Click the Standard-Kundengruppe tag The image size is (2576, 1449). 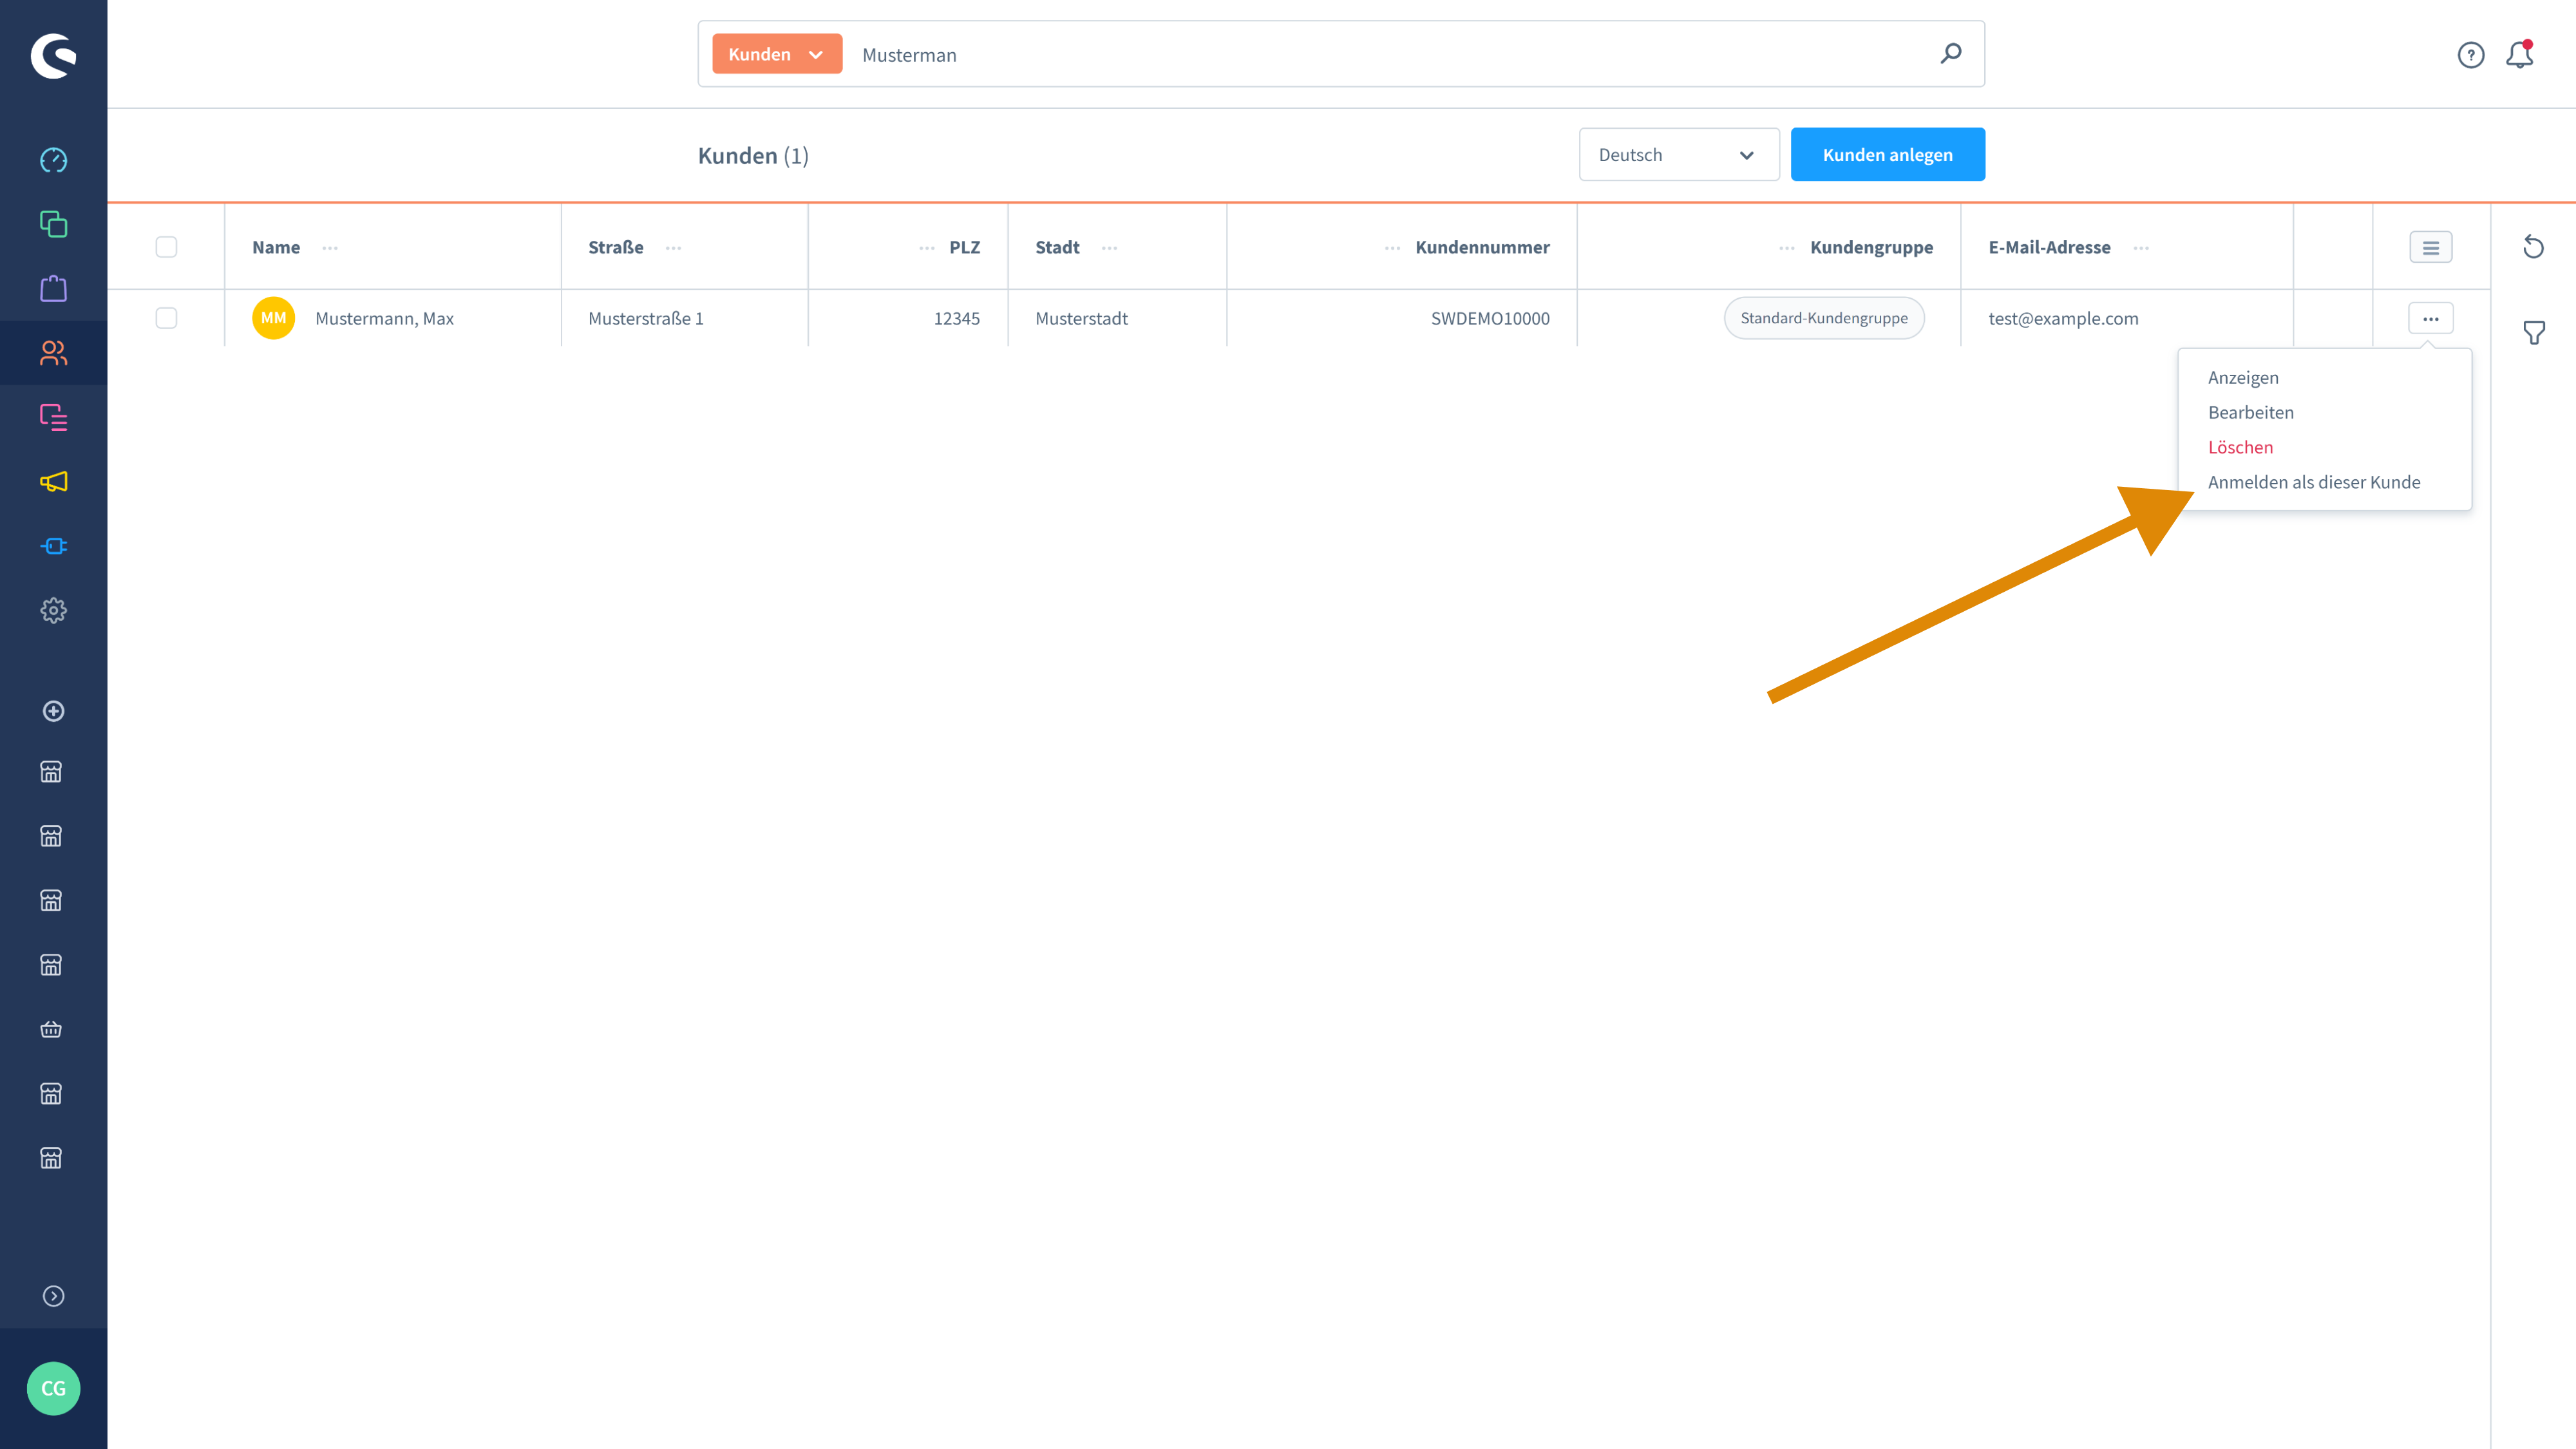point(1824,318)
